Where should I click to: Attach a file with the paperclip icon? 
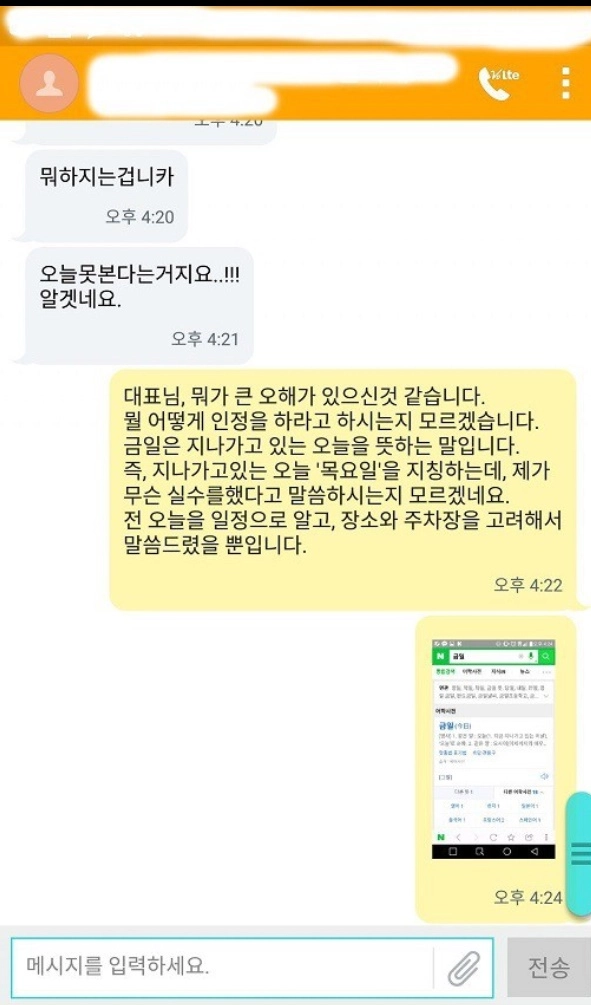tap(463, 967)
